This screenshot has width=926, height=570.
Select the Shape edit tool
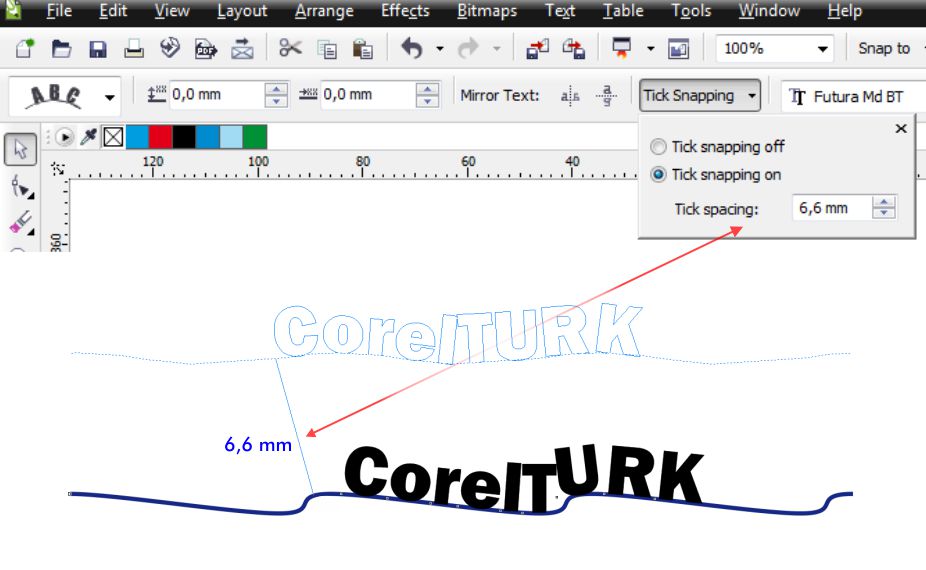click(21, 187)
